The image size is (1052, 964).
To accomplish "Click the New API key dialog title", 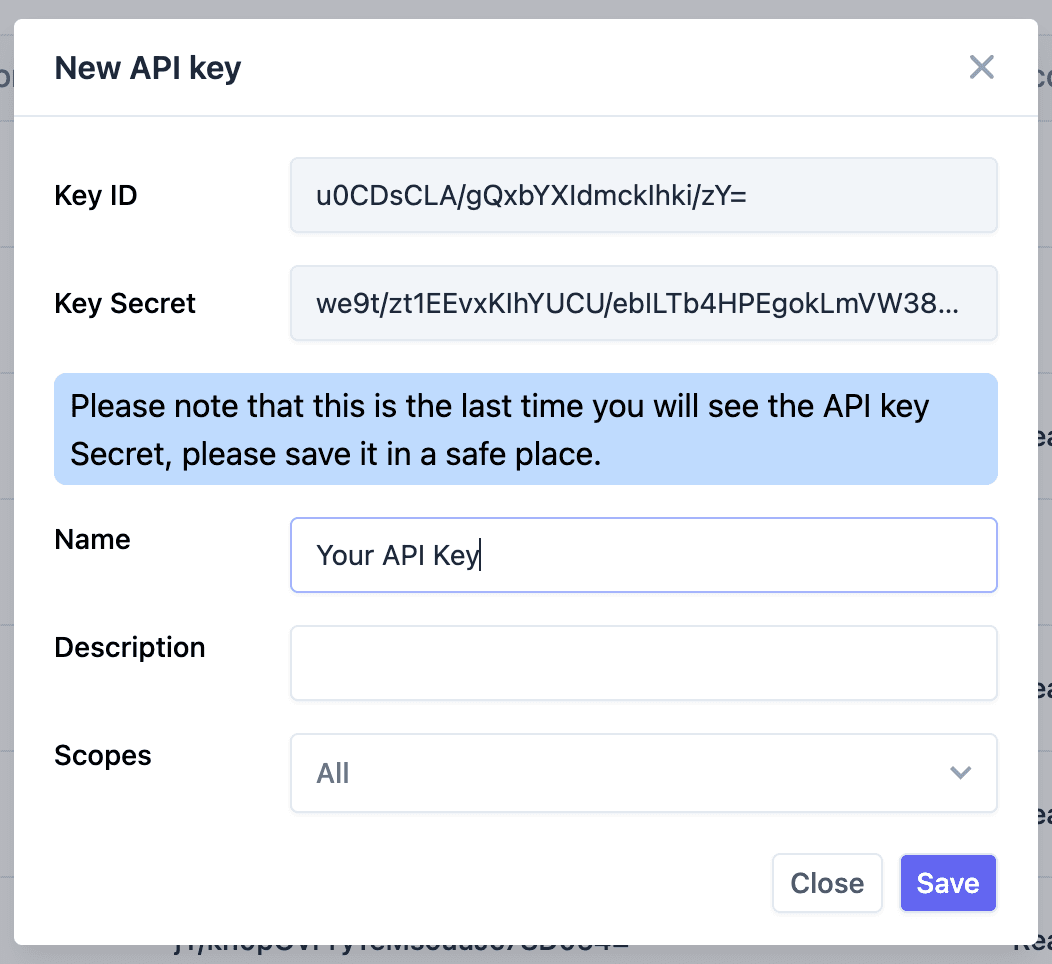I will (147, 67).
